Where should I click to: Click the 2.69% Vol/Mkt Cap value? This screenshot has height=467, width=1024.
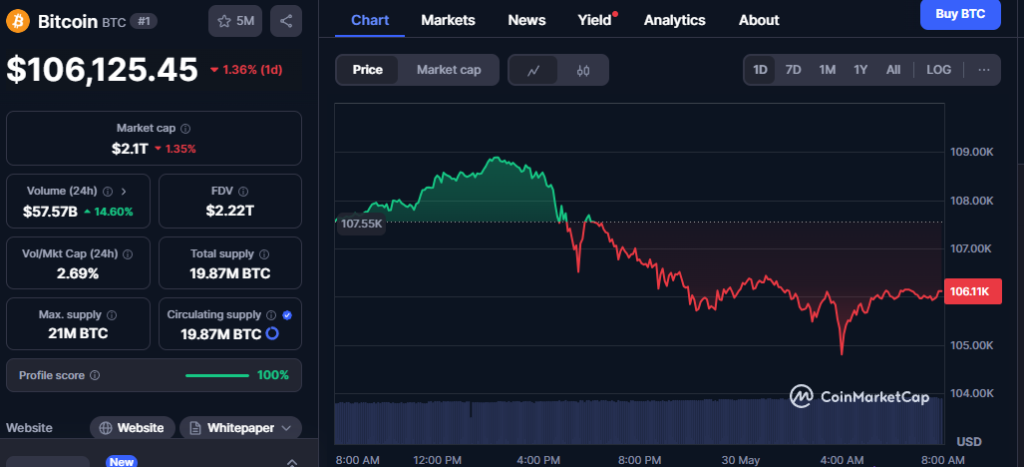pyautogui.click(x=78, y=274)
